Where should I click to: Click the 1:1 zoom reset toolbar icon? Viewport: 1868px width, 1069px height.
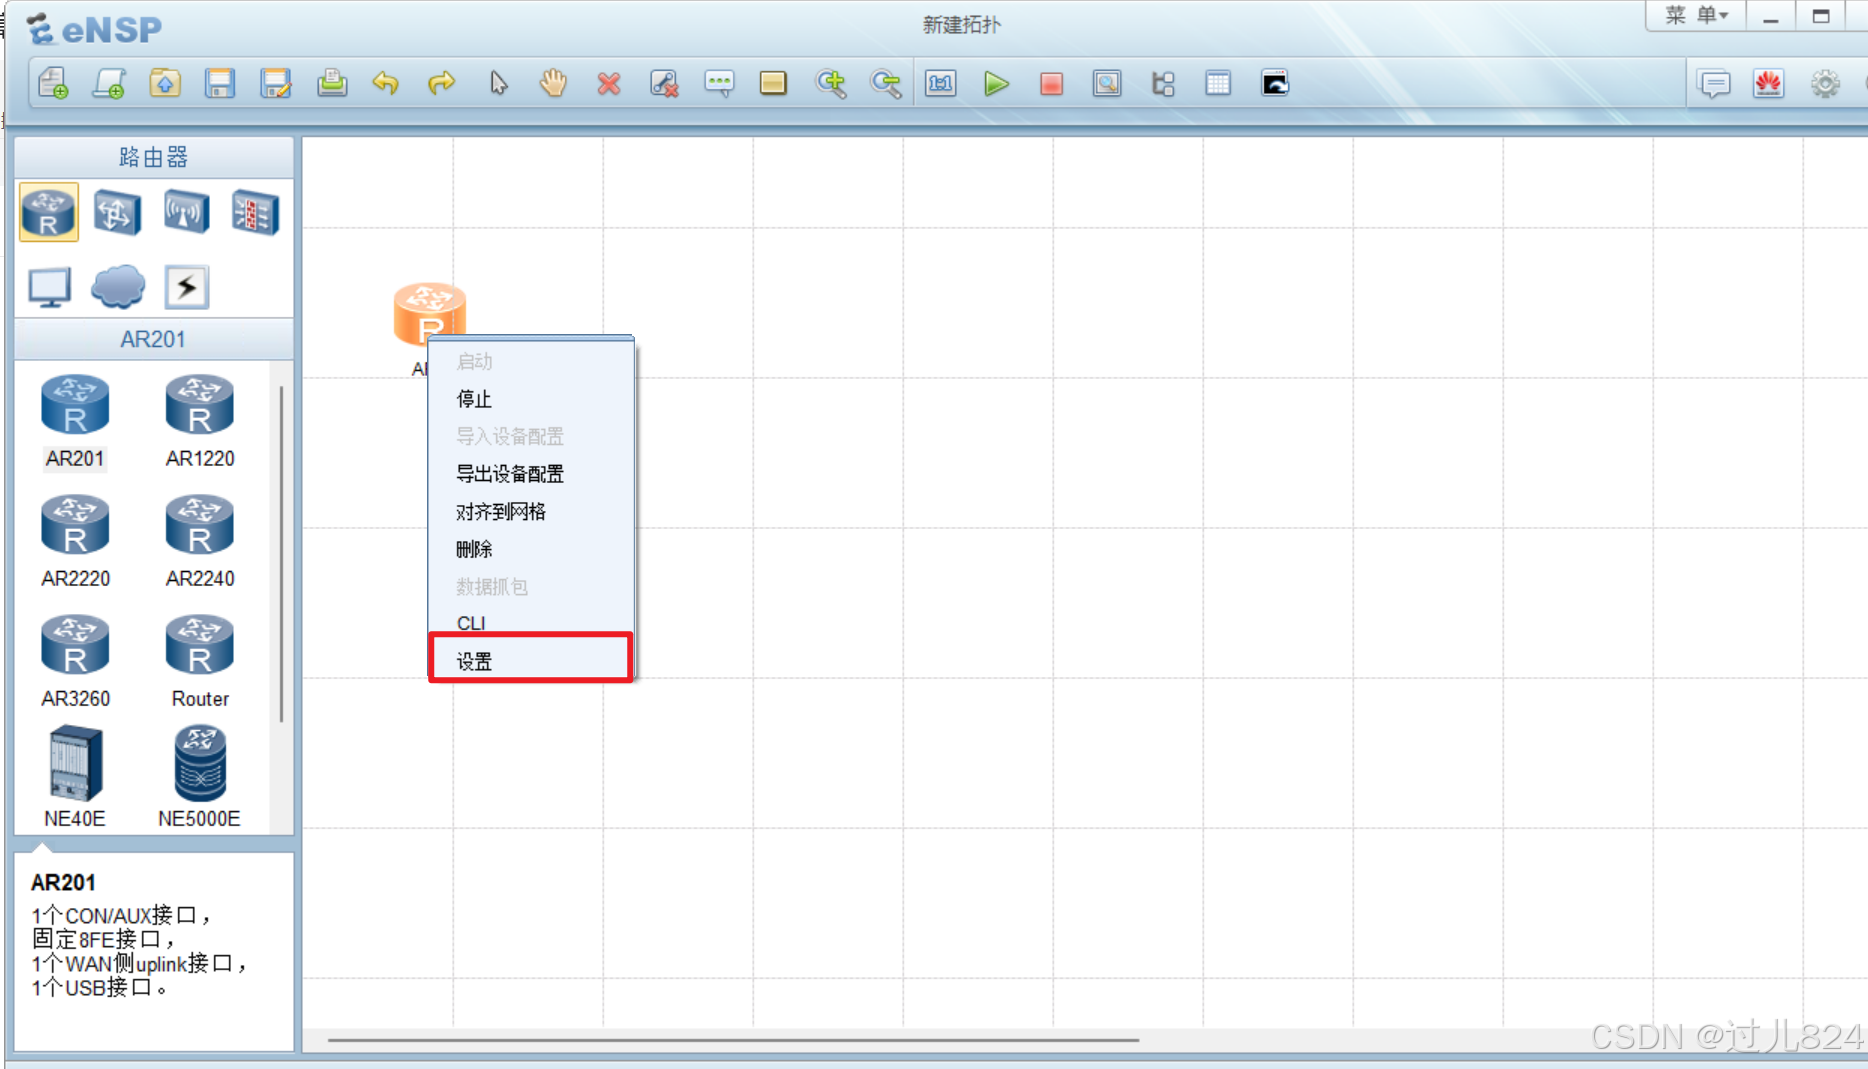[940, 83]
